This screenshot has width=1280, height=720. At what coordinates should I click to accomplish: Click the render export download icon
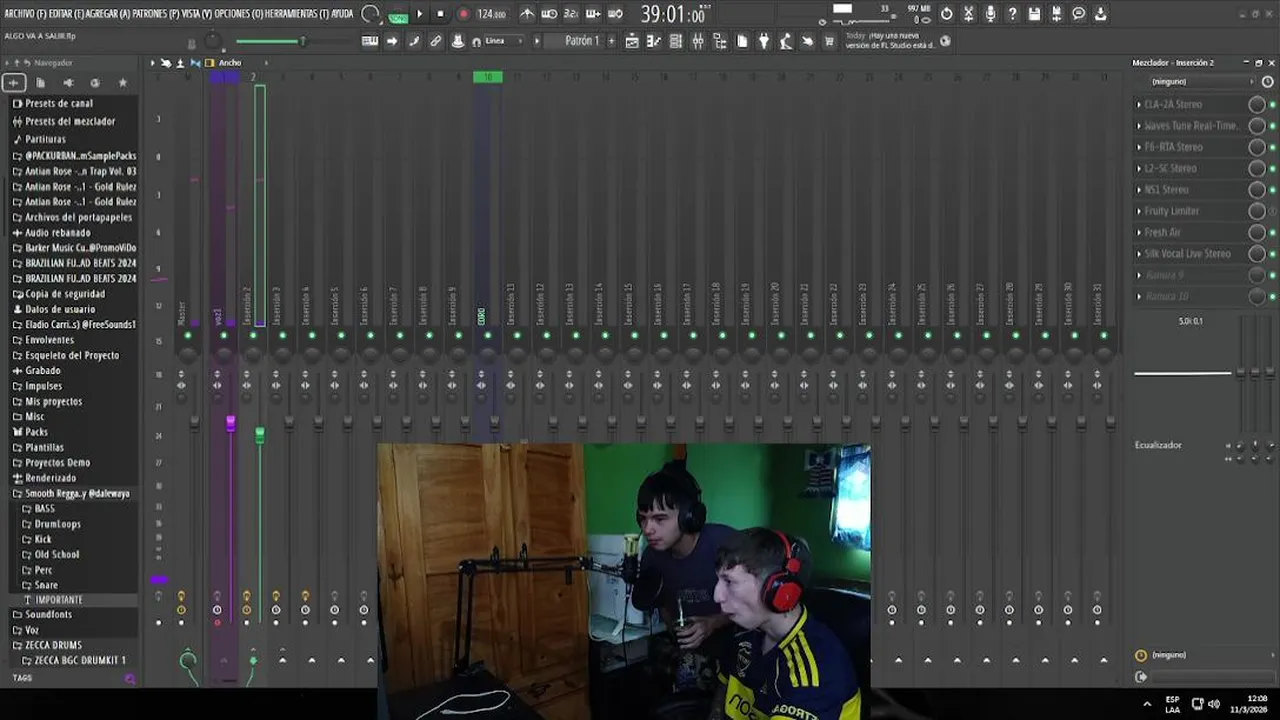1100,14
